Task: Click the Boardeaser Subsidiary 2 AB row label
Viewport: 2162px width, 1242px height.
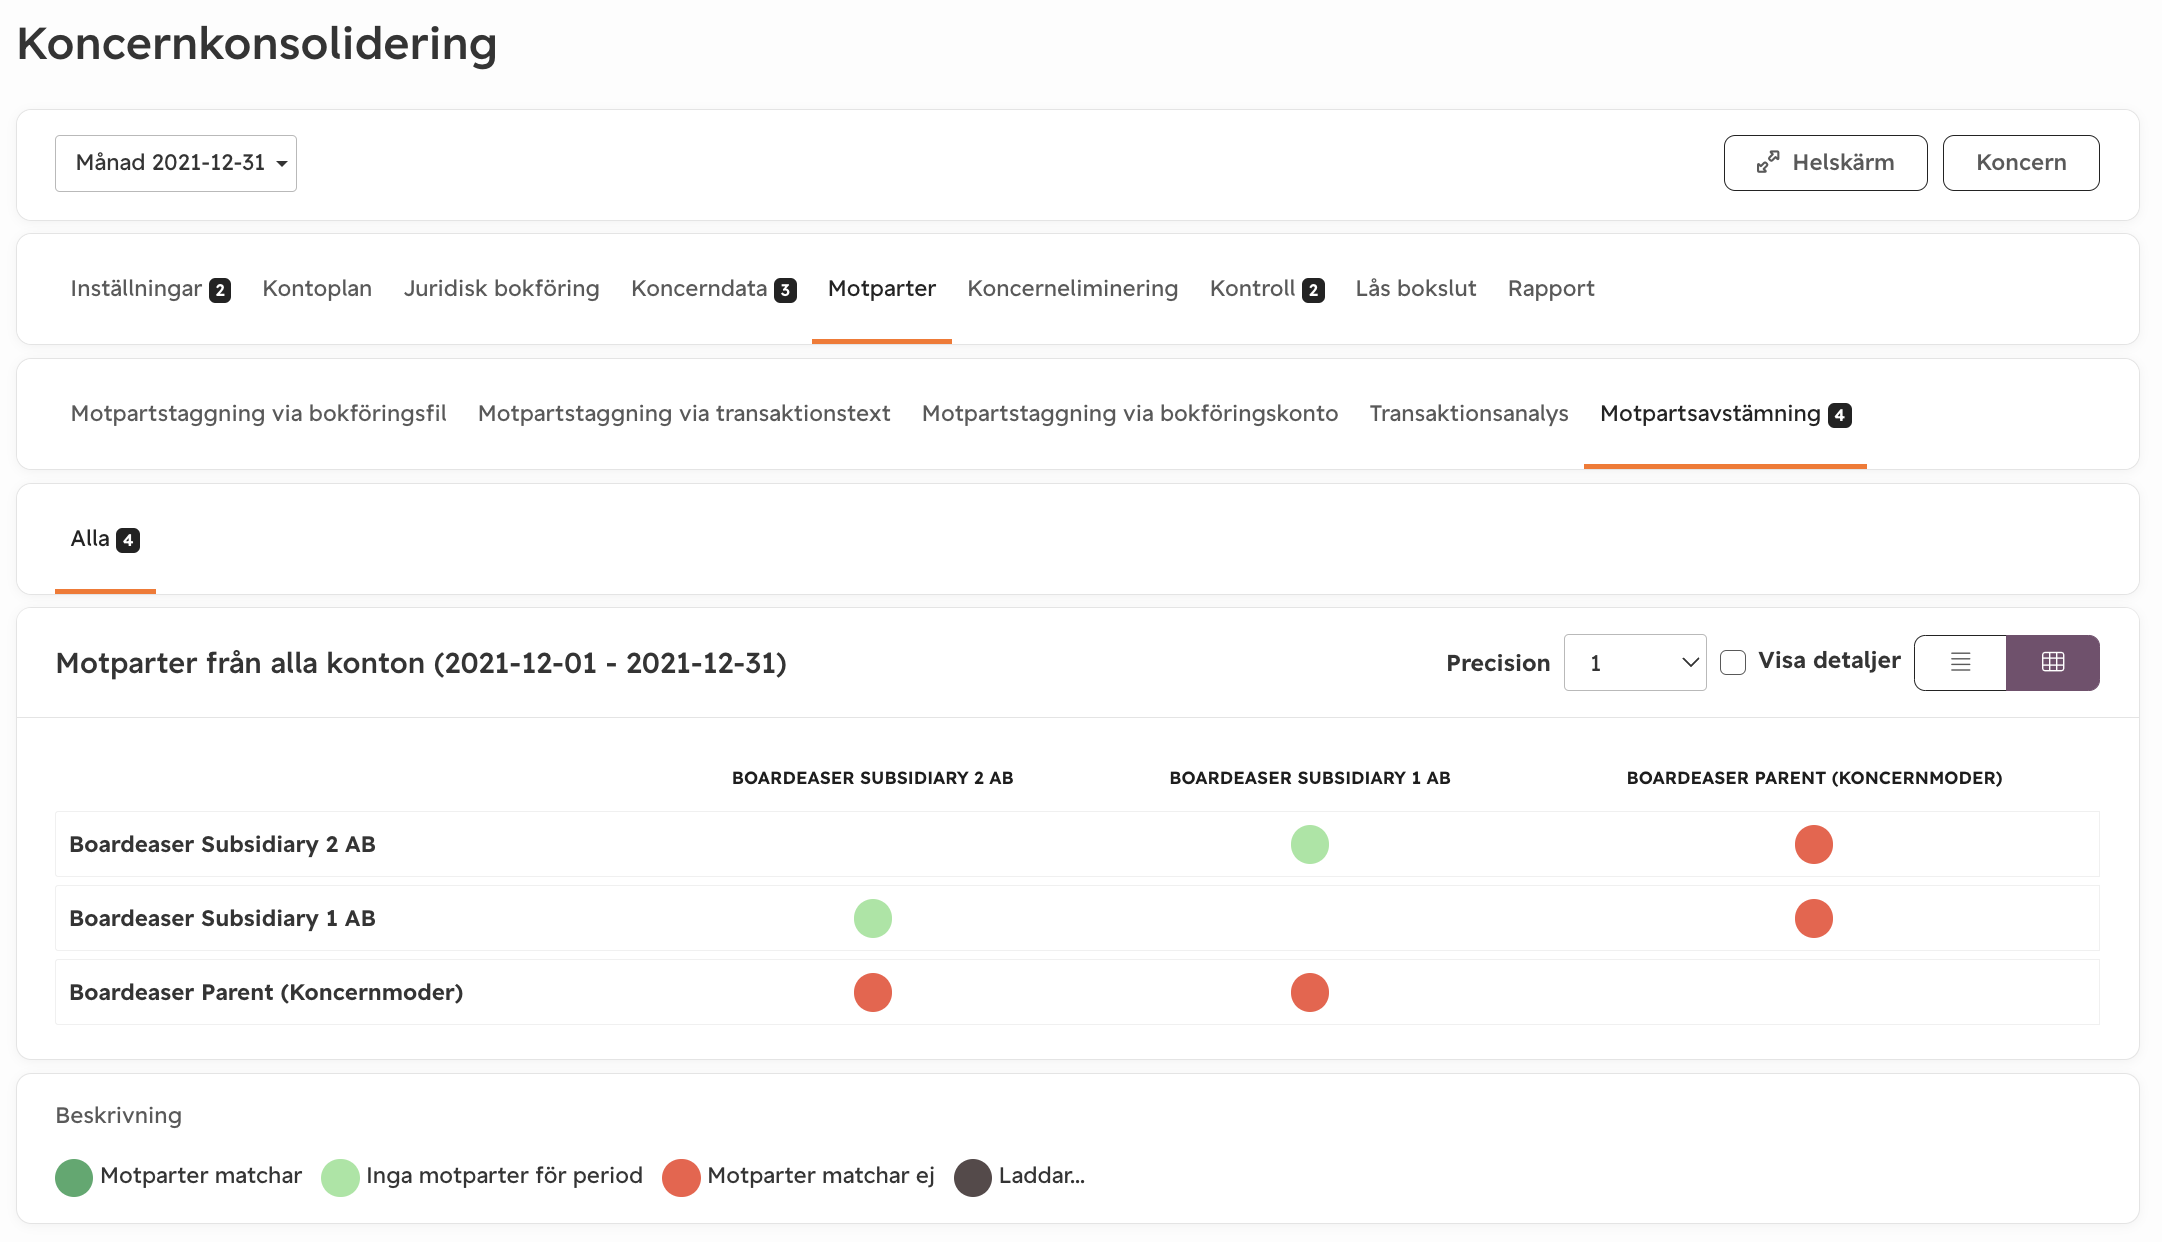Action: coord(222,844)
